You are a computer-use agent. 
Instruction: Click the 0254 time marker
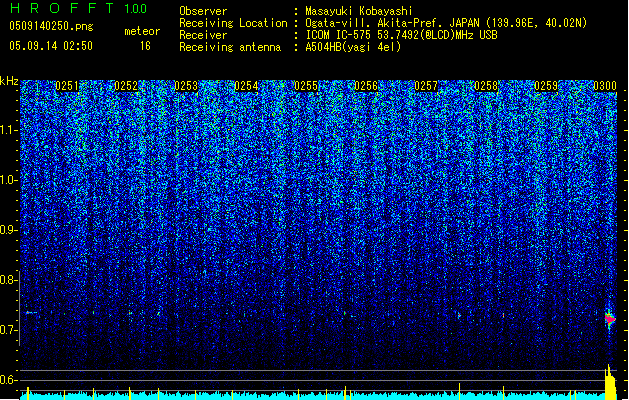(x=246, y=86)
